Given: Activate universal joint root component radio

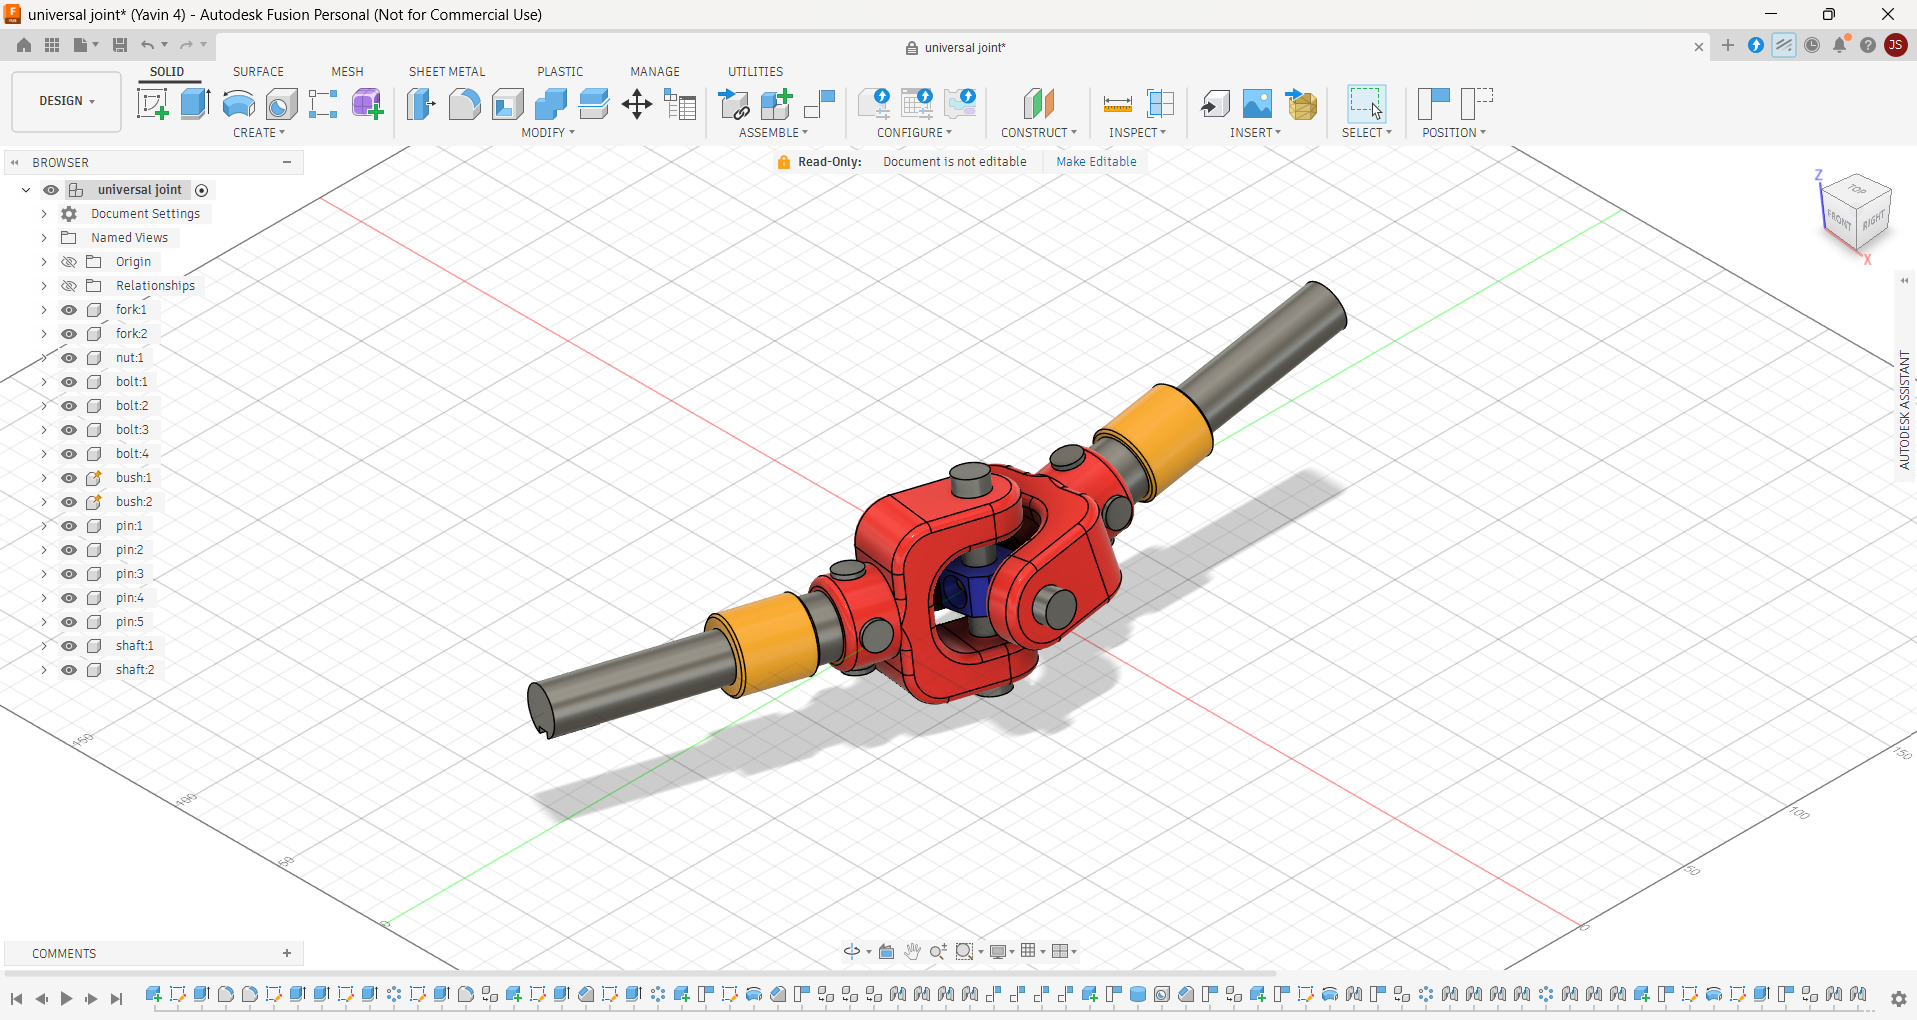Looking at the screenshot, I should (202, 190).
